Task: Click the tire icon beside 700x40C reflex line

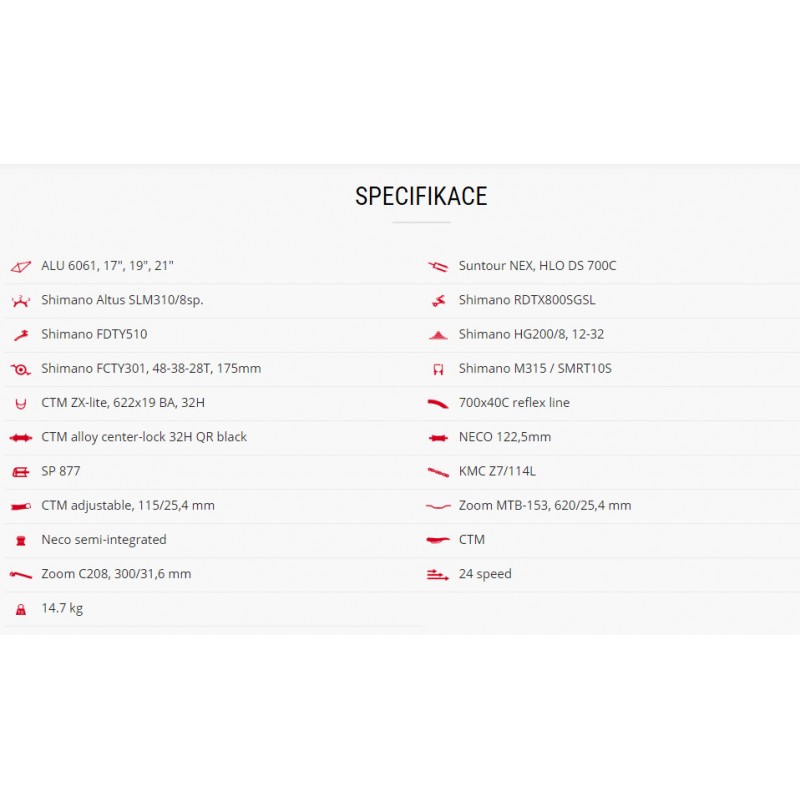Action: pos(438,404)
